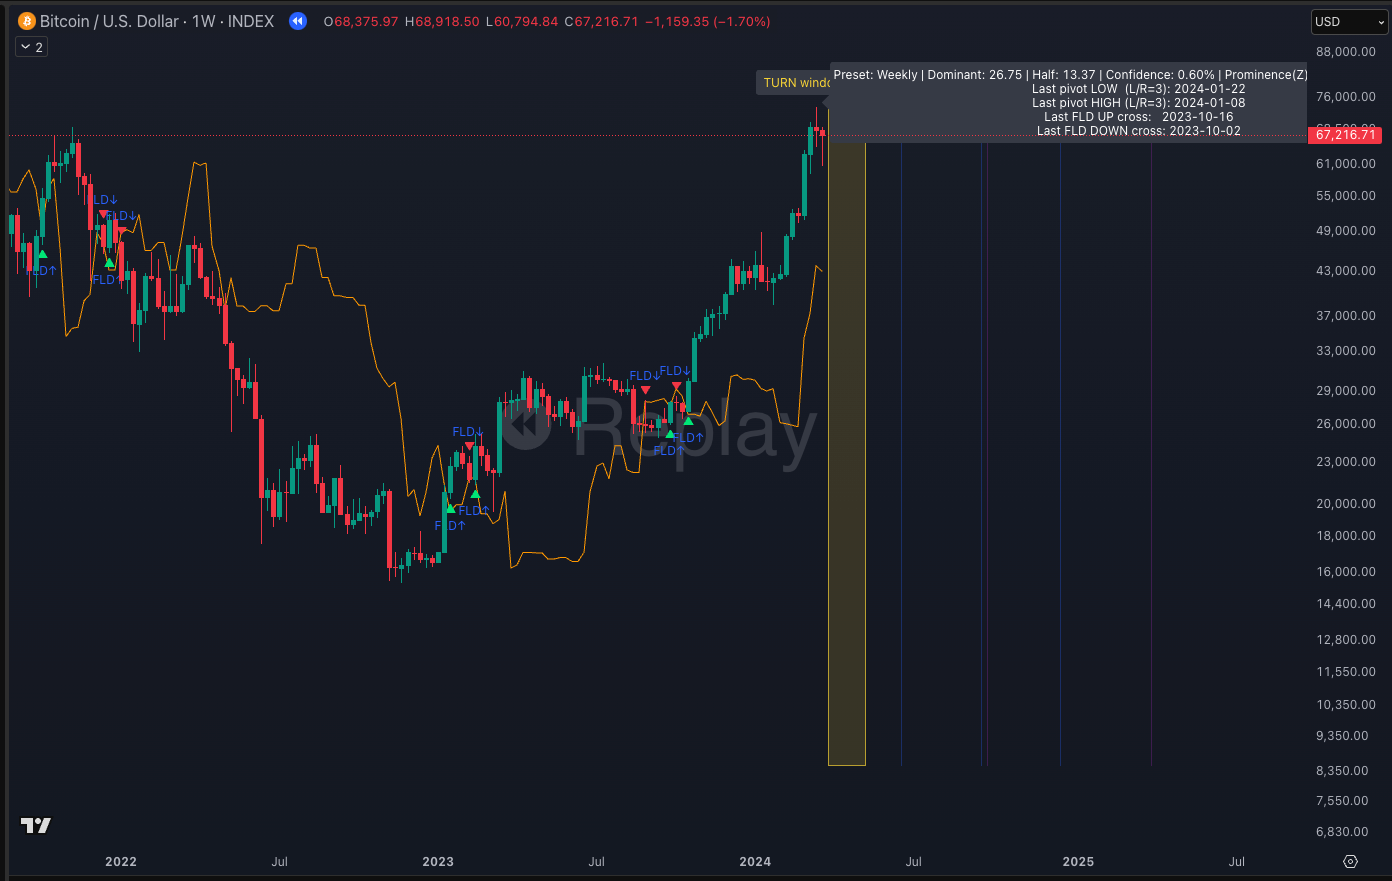Click the 2023 label on time axis
The image size is (1392, 881).
pos(438,861)
